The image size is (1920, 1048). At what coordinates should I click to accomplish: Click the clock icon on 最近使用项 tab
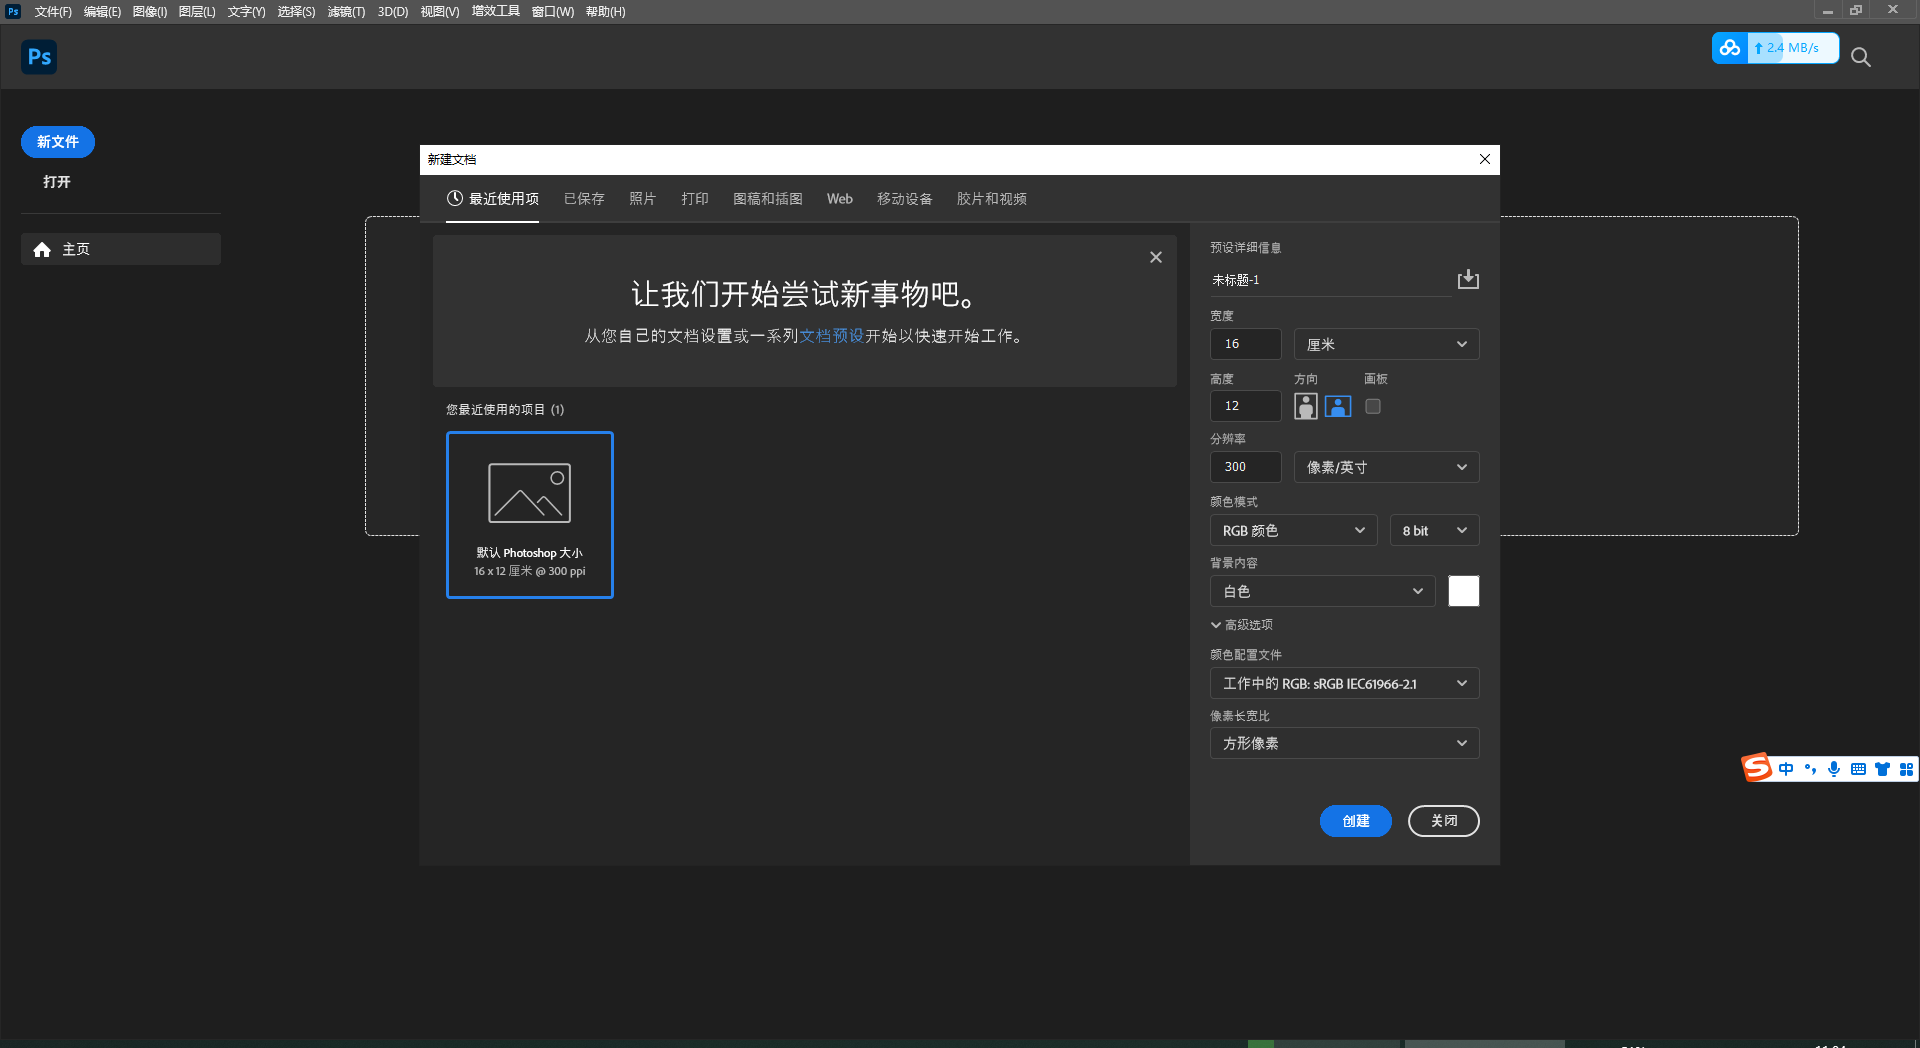coord(455,198)
